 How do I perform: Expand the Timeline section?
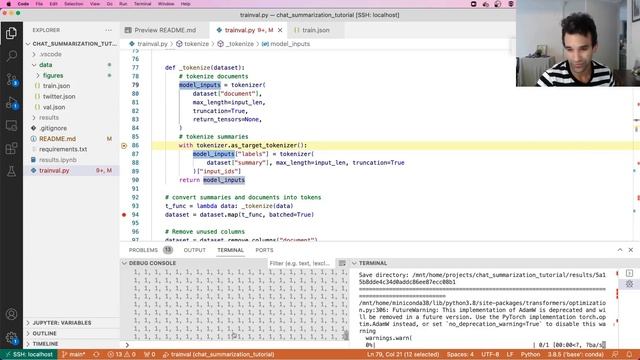coord(71,344)
